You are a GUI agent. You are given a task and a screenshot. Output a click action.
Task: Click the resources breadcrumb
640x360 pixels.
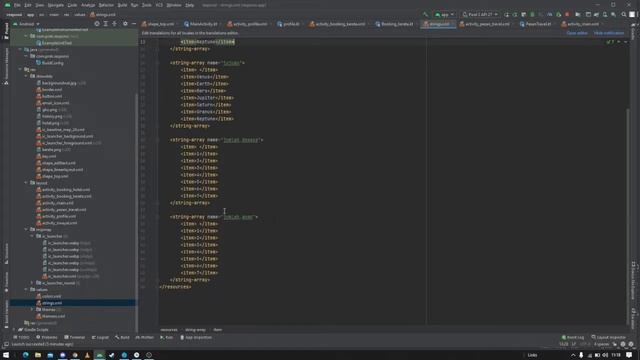coord(169,330)
